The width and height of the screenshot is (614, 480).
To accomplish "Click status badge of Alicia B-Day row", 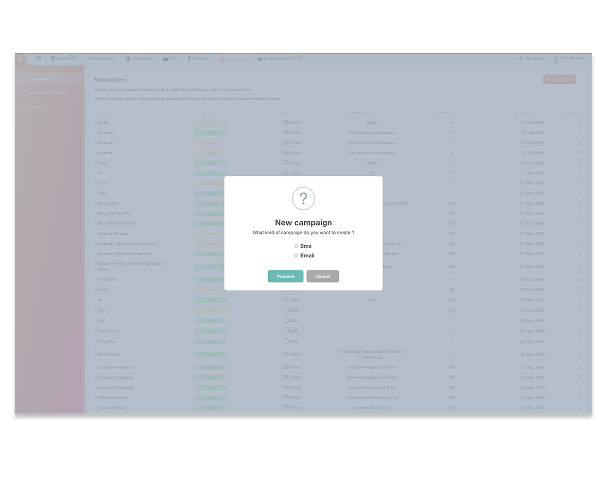I will point(211,355).
